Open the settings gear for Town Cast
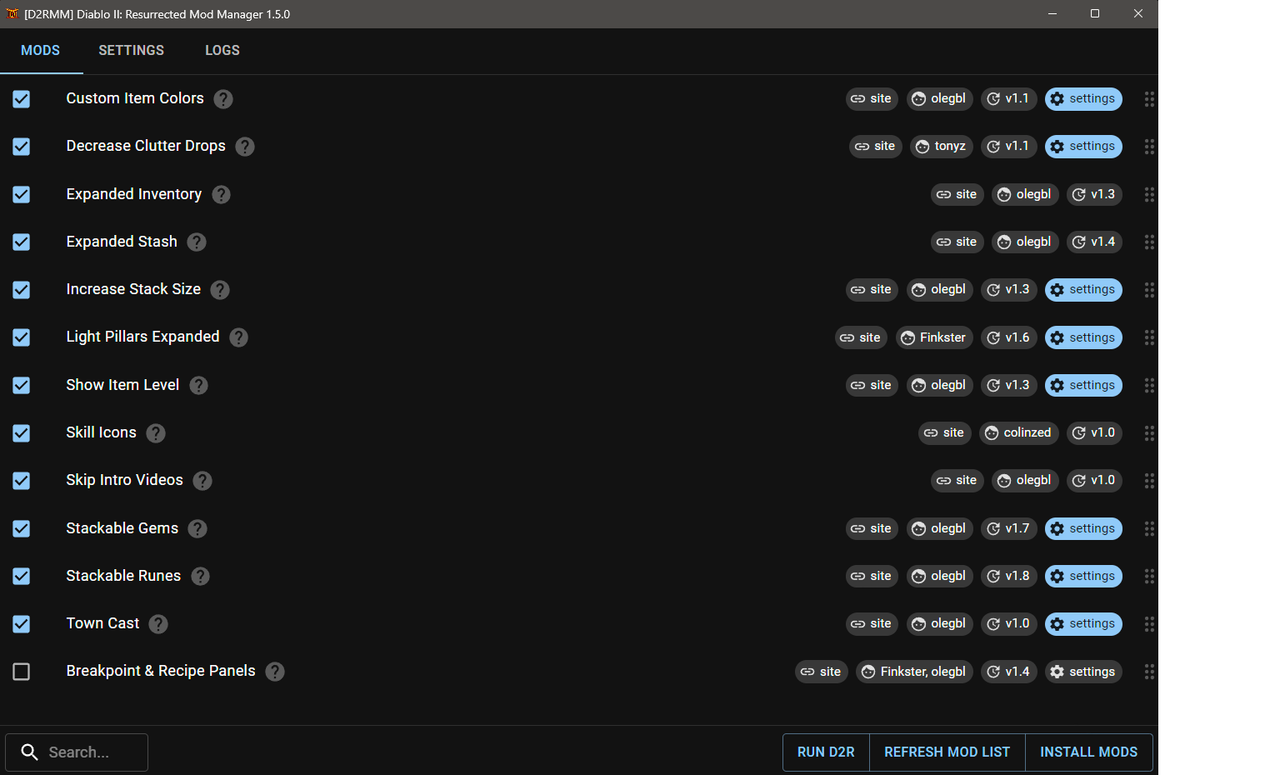Viewport: 1280px width, 775px height. pyautogui.click(x=1083, y=623)
